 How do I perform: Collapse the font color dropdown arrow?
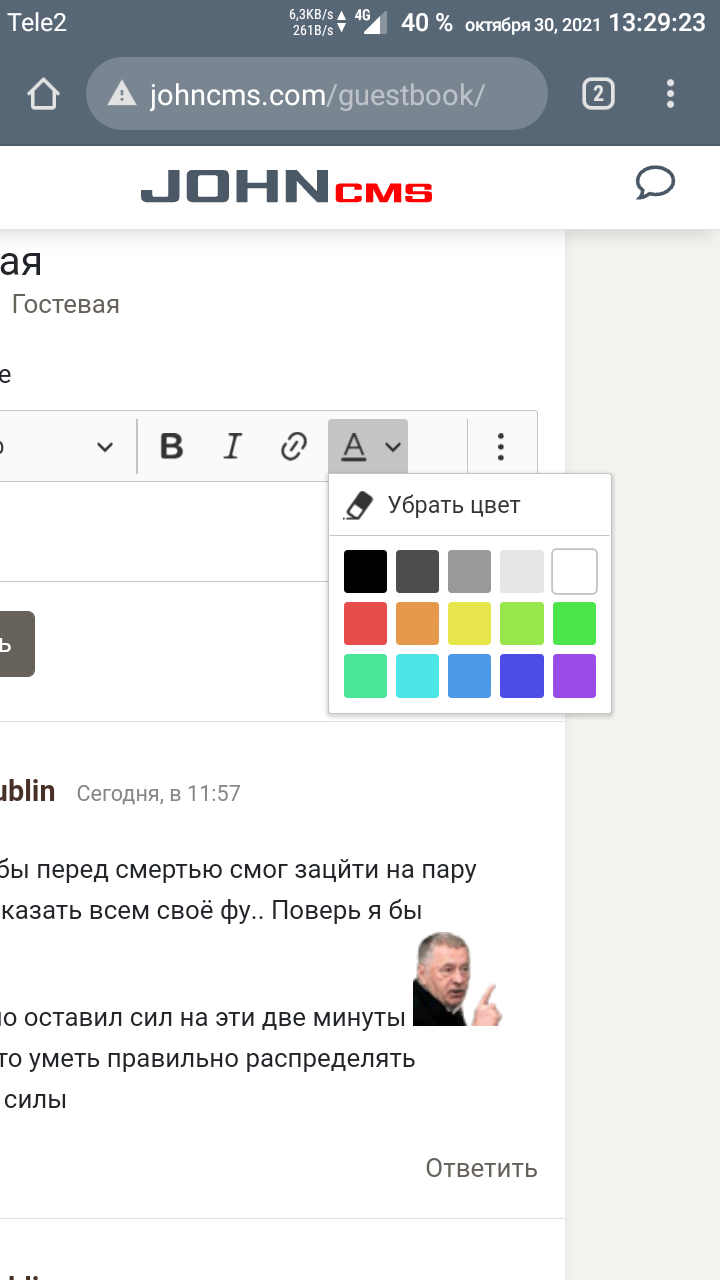coord(393,447)
